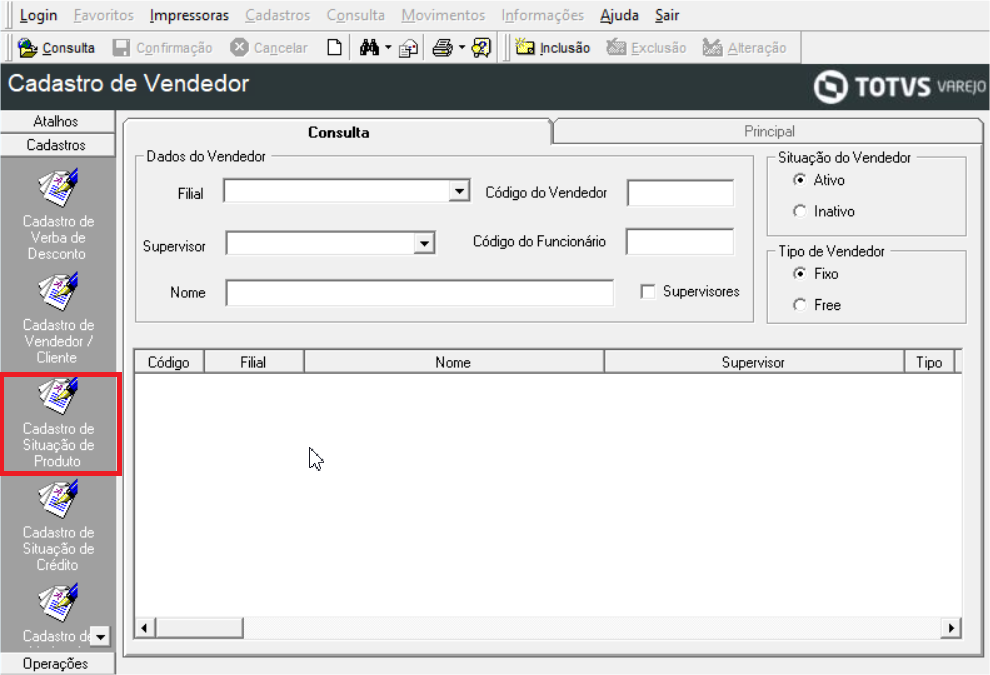Viewport: 990px width, 675px height.
Task: Switch to the Consulta tab
Action: tap(338, 132)
